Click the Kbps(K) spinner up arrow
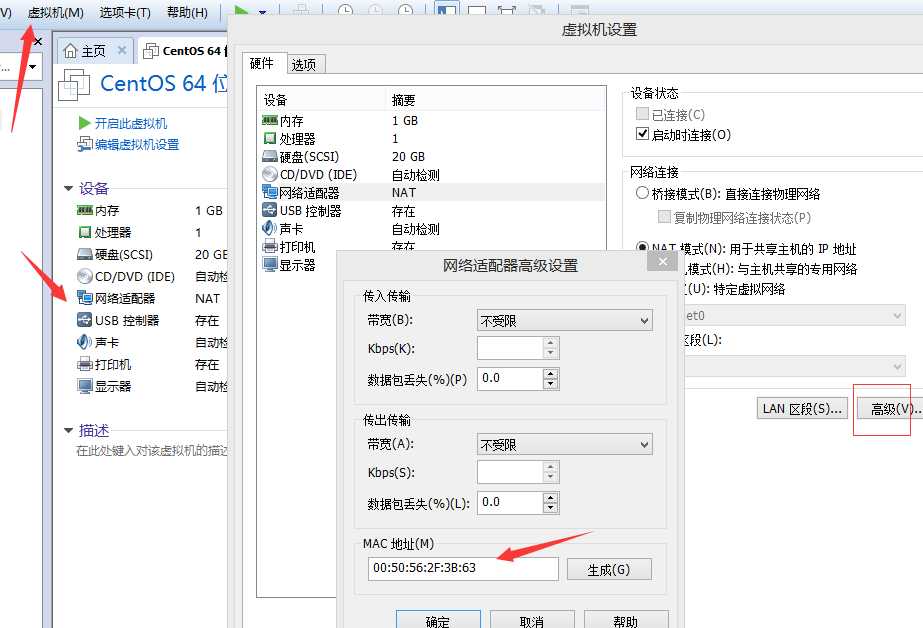Image resolution: width=923 pixels, height=628 pixels. point(550,343)
